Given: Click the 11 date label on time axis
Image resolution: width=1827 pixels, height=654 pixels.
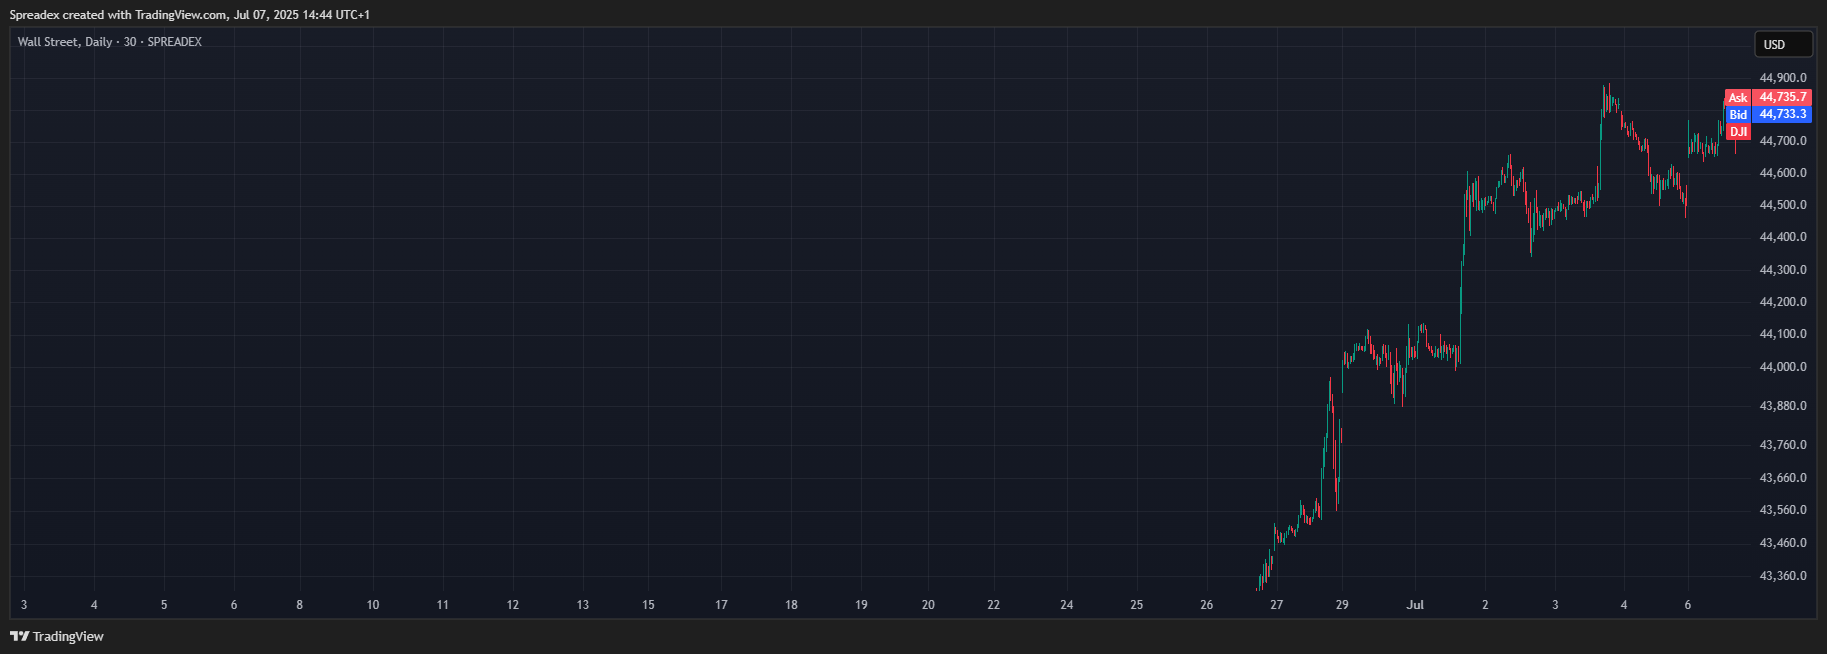Looking at the screenshot, I should (x=443, y=605).
